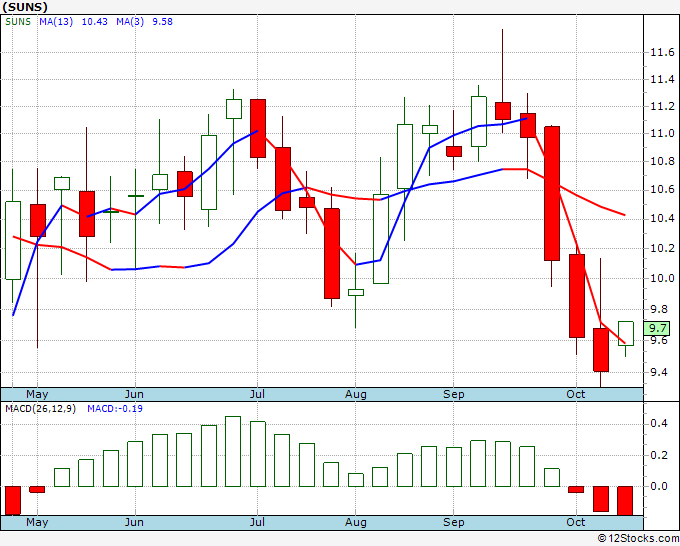Click the ©12Stocks.com copyright text
This screenshot has width=680, height=546.
(x=638, y=538)
